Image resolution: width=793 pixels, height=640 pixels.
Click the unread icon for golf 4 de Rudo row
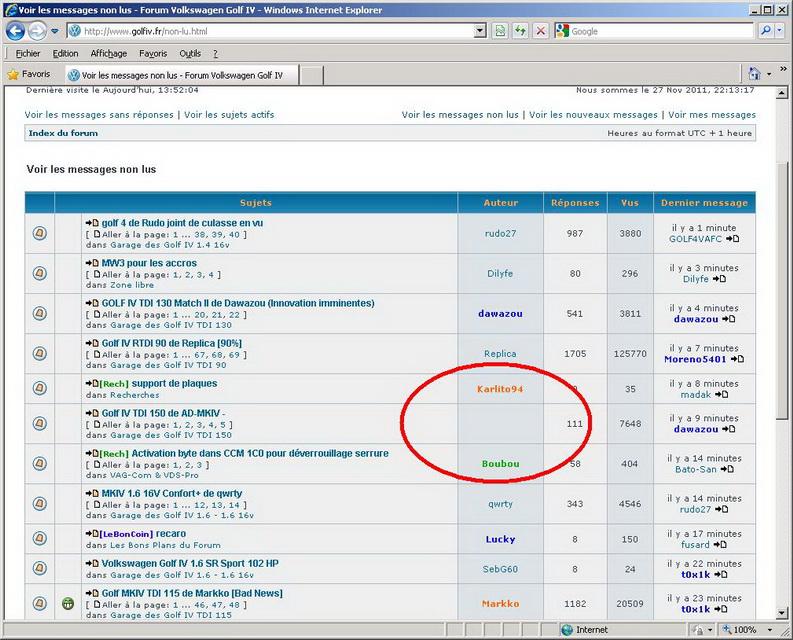[40, 233]
